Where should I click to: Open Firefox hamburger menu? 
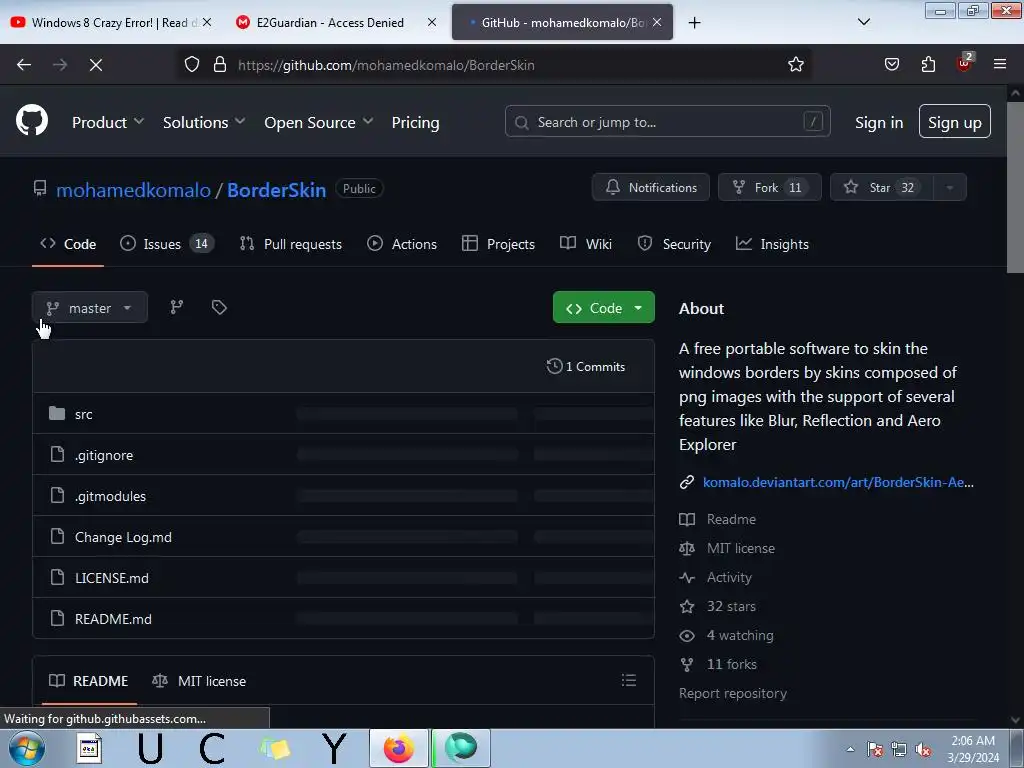tap(1000, 65)
